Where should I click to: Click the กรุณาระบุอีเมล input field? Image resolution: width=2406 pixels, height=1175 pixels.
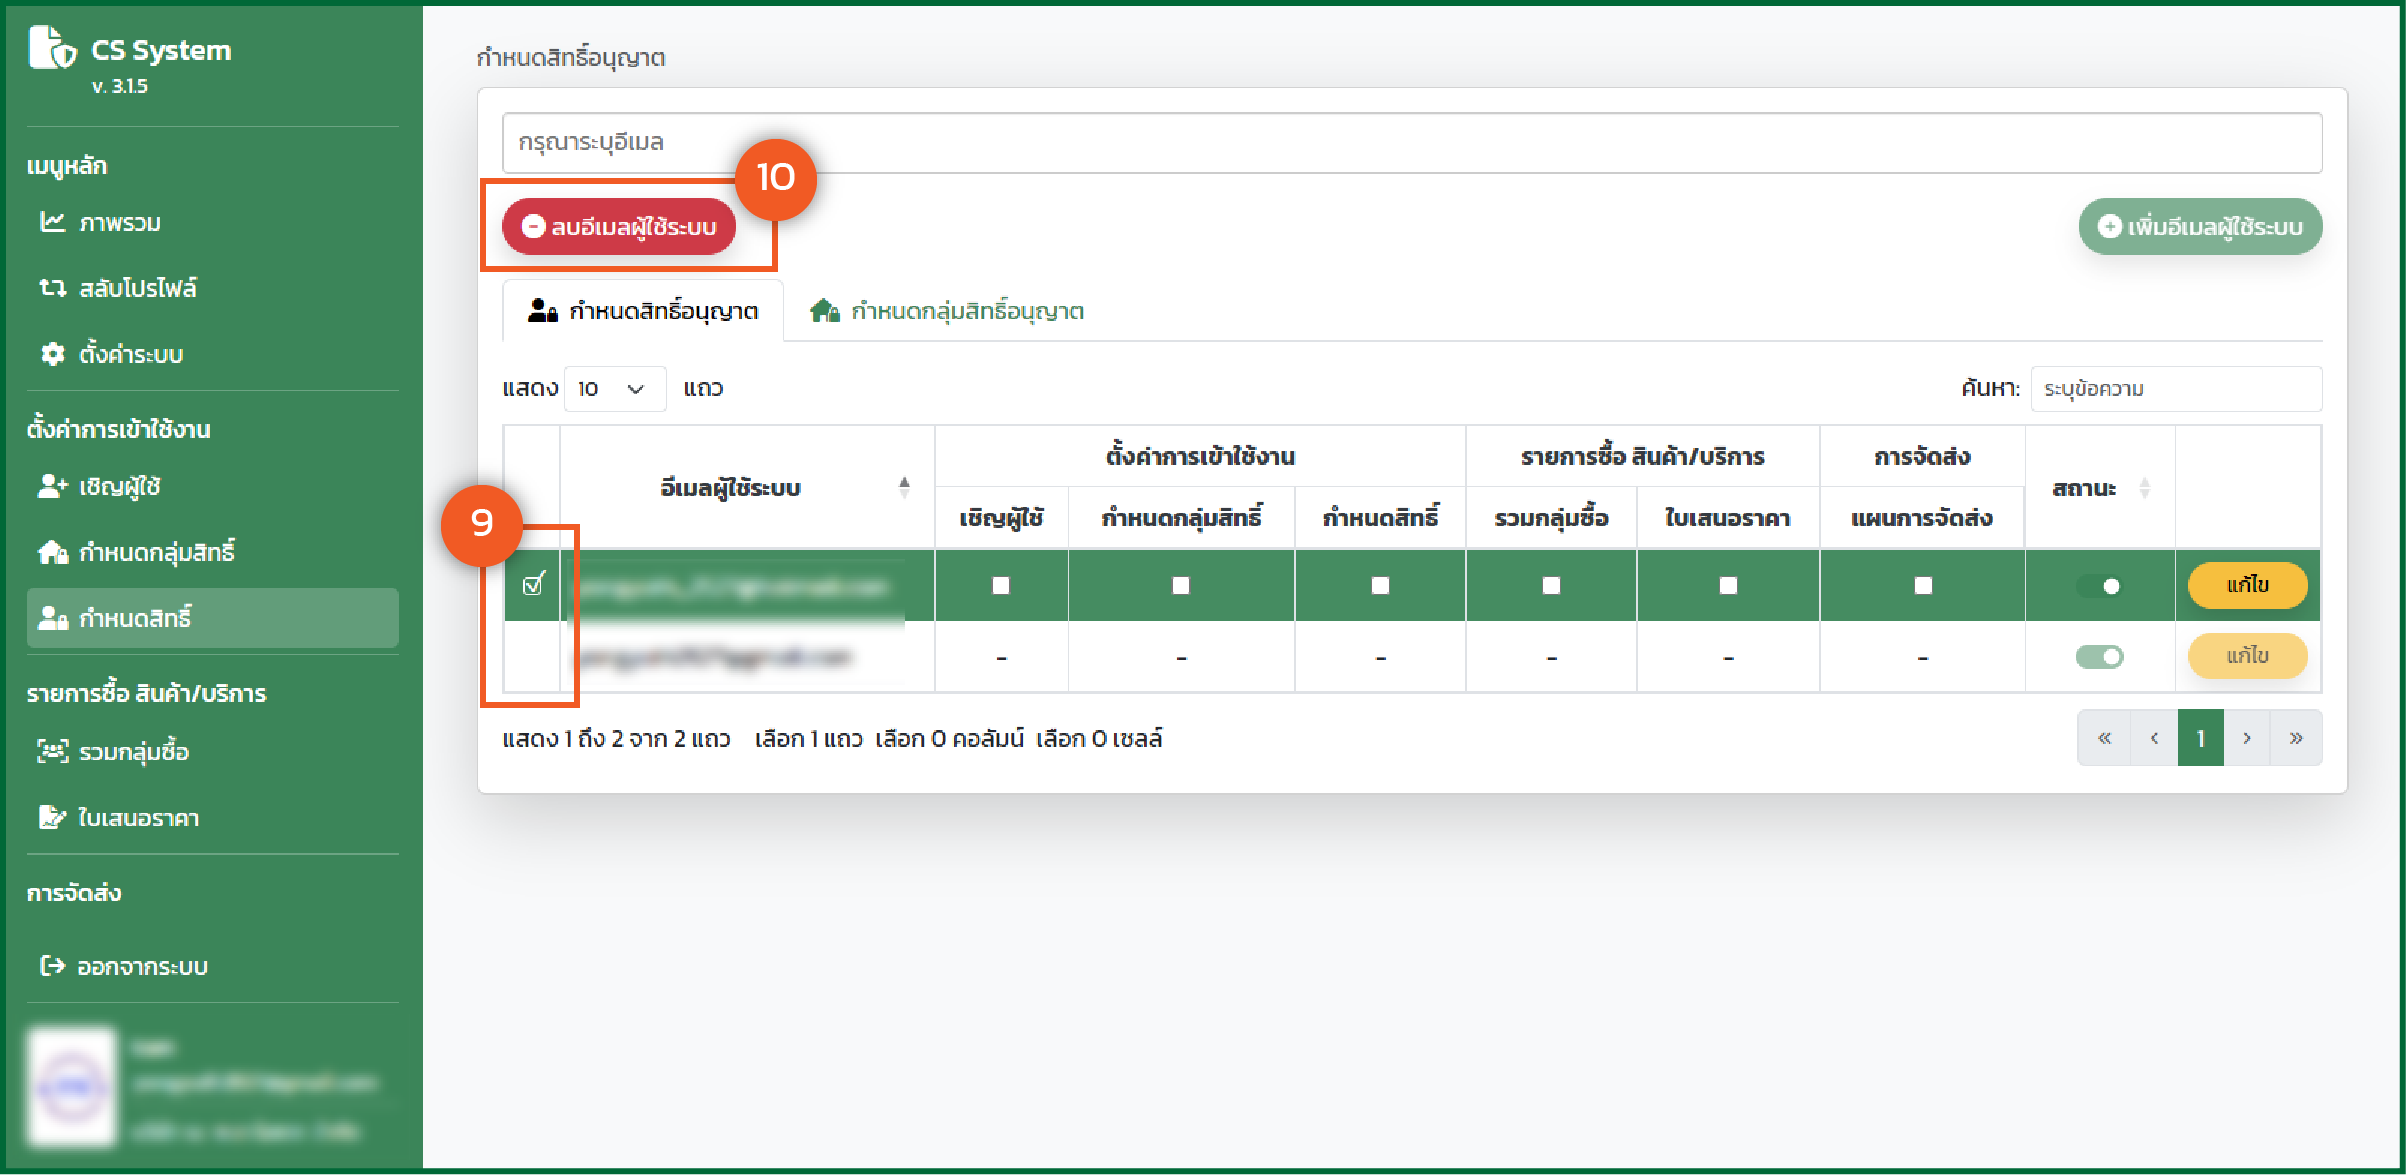(1411, 143)
